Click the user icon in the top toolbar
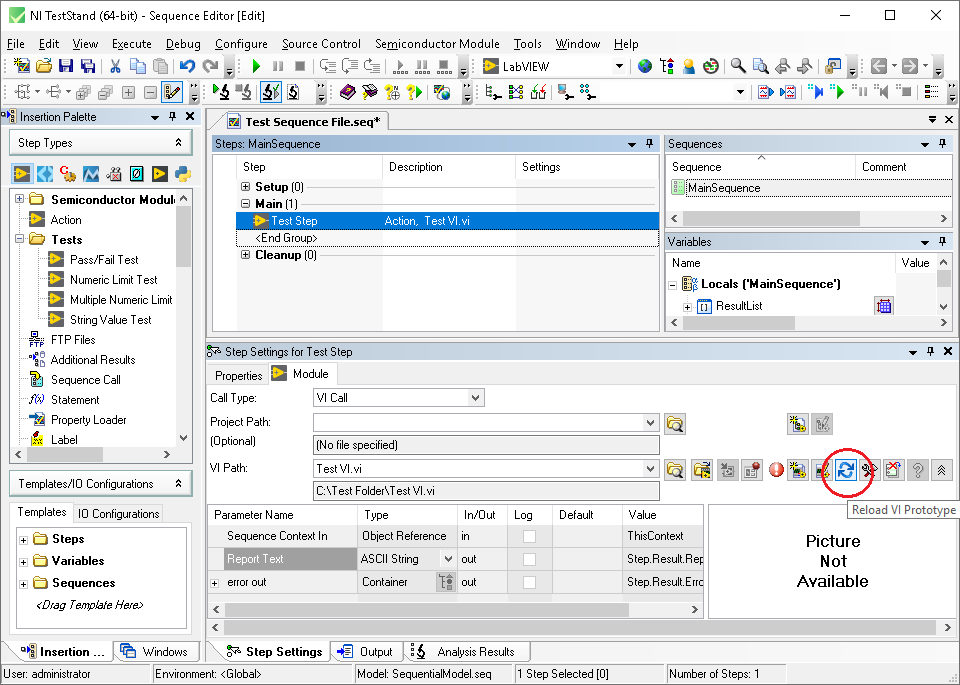 (x=689, y=66)
